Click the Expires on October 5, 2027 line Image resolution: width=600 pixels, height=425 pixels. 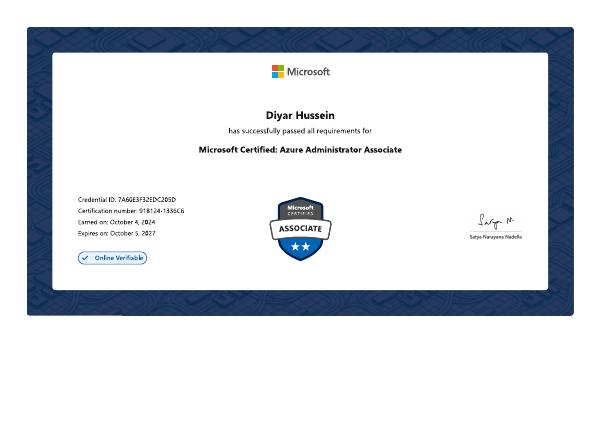116,233
